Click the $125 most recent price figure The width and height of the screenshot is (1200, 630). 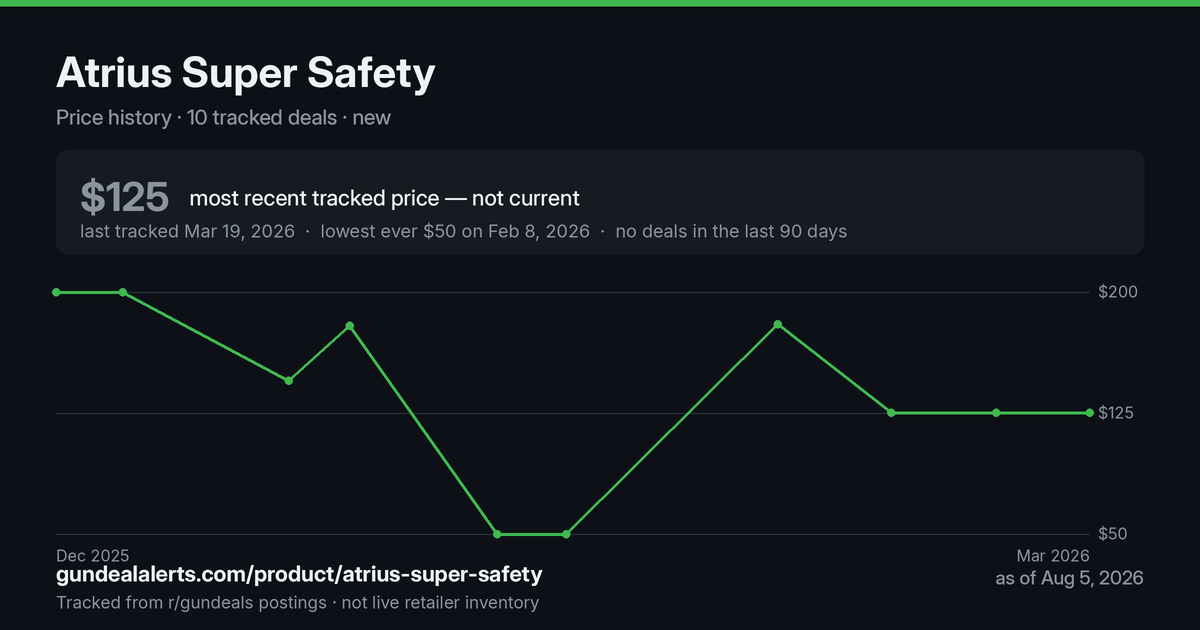click(x=124, y=198)
